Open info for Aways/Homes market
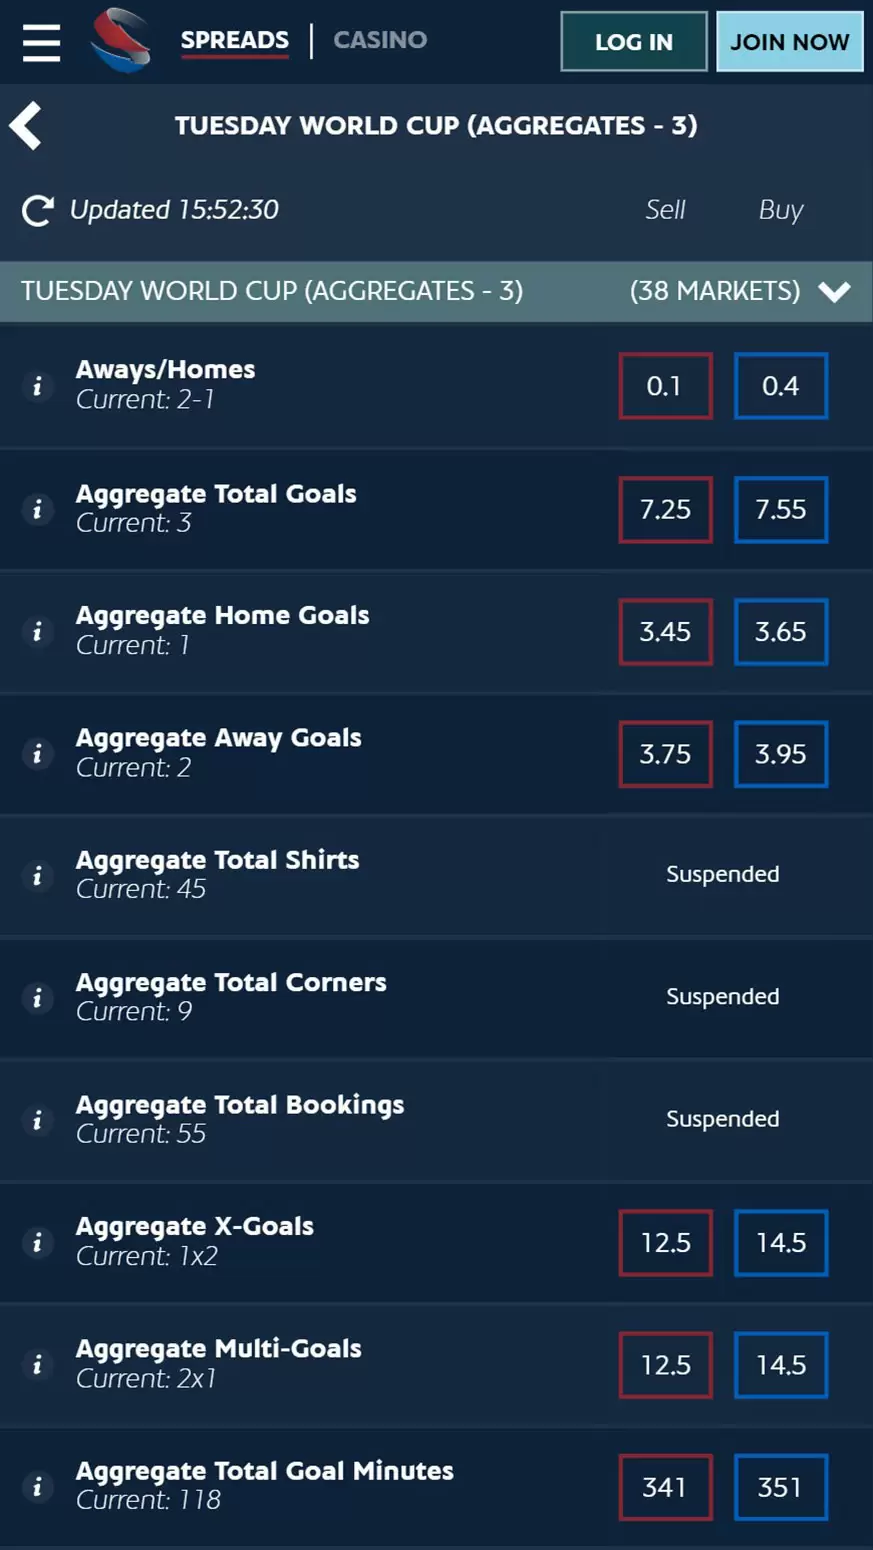 38,386
